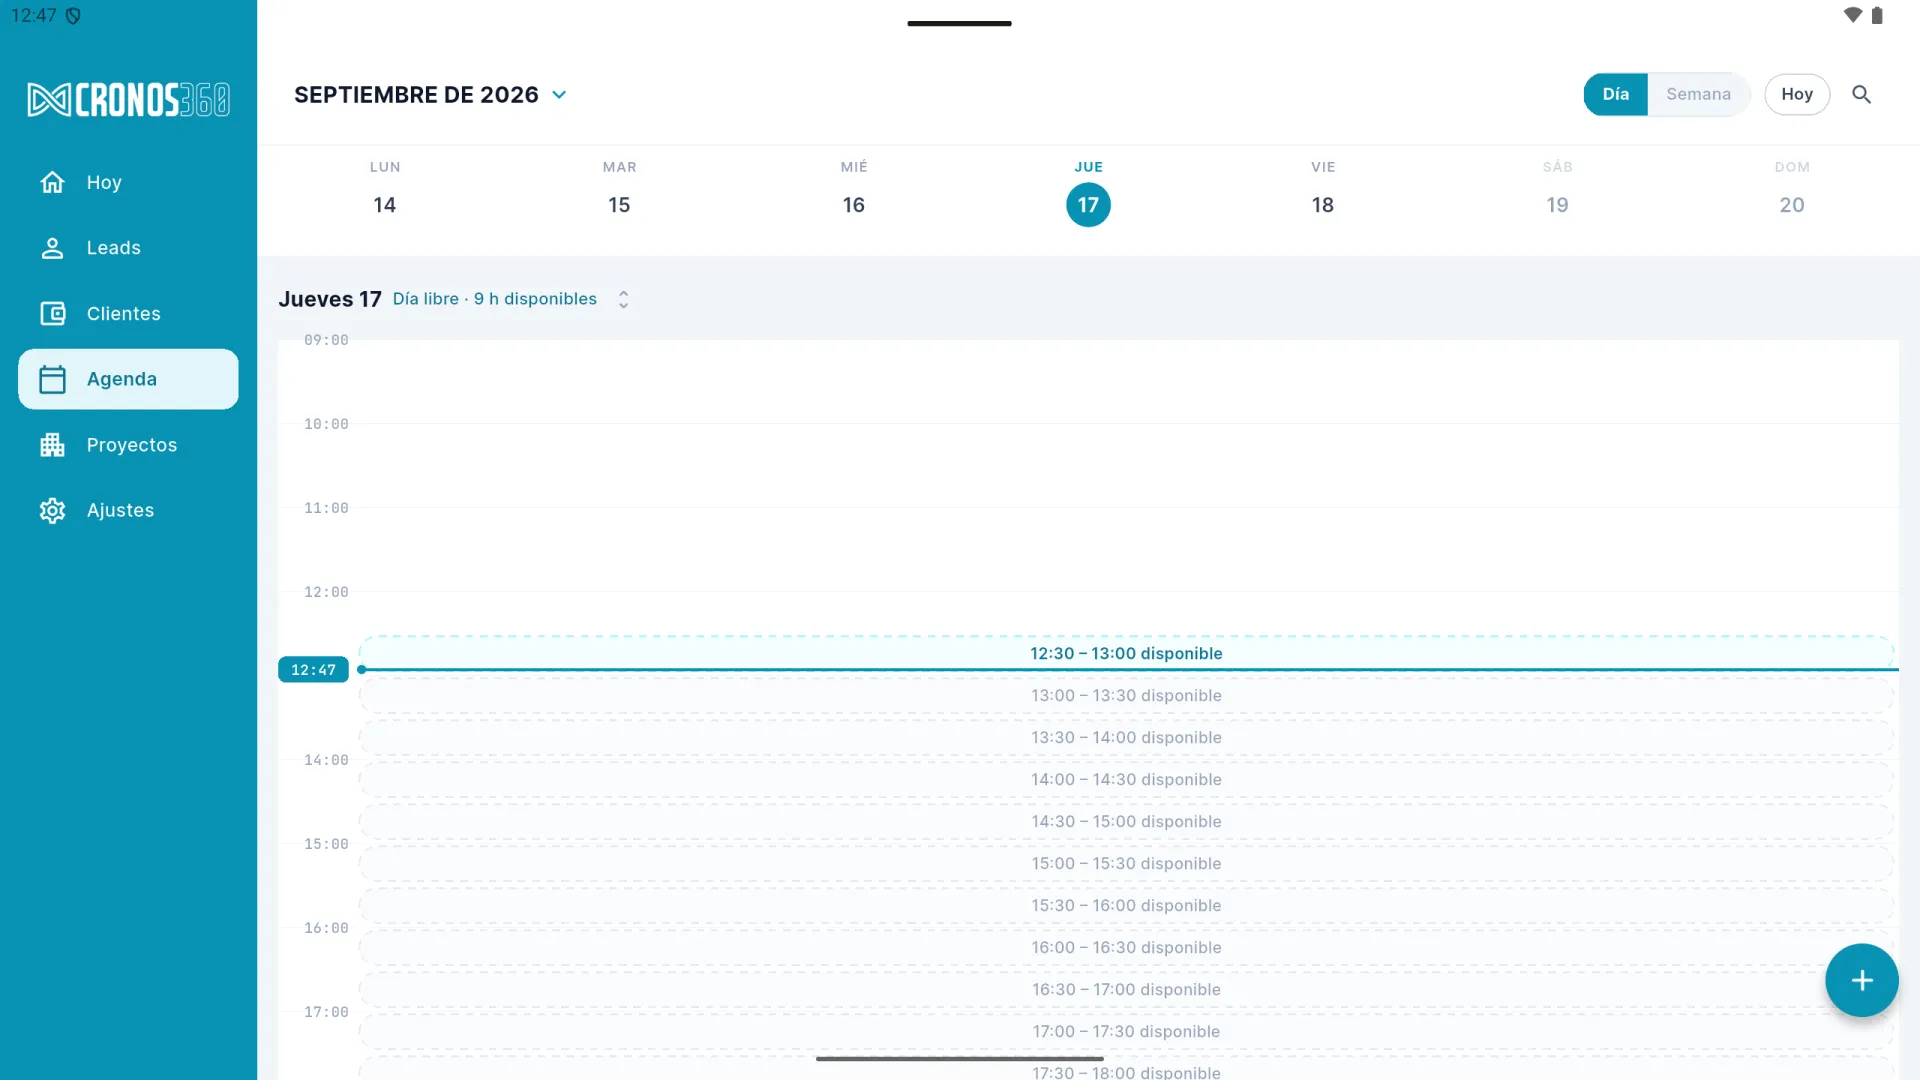The width and height of the screenshot is (1920, 1080).
Task: Select the Leads person icon
Action: click(x=52, y=248)
